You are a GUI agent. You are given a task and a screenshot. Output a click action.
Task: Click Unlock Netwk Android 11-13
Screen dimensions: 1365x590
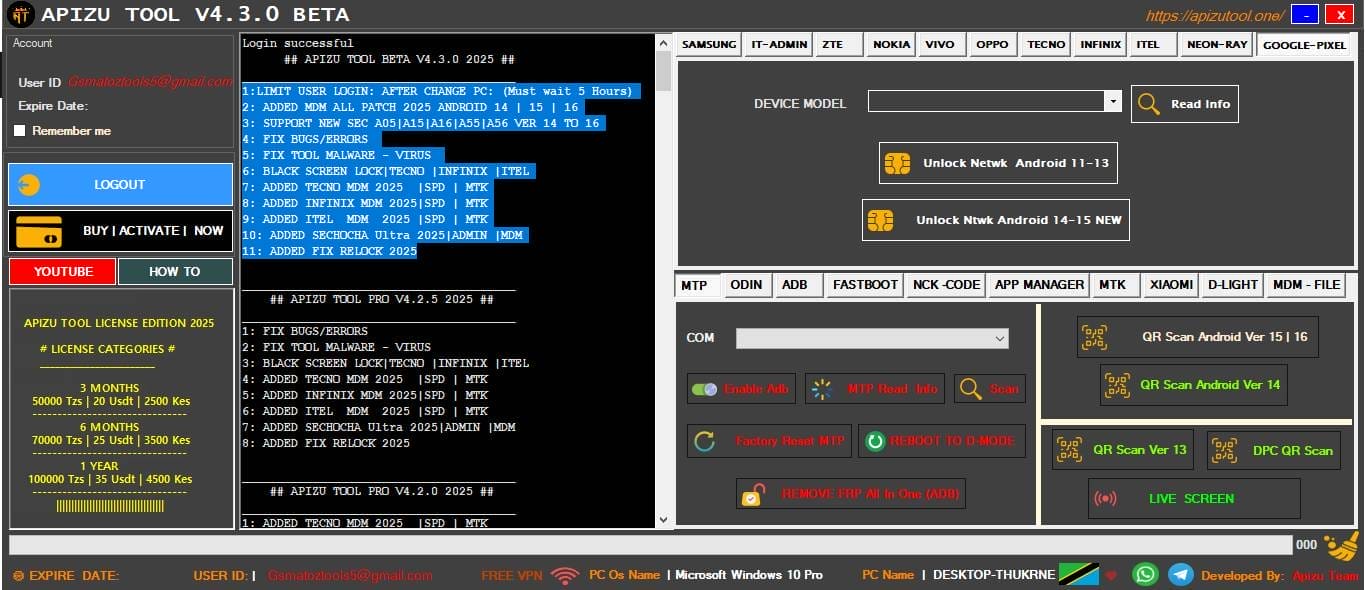tap(997, 163)
